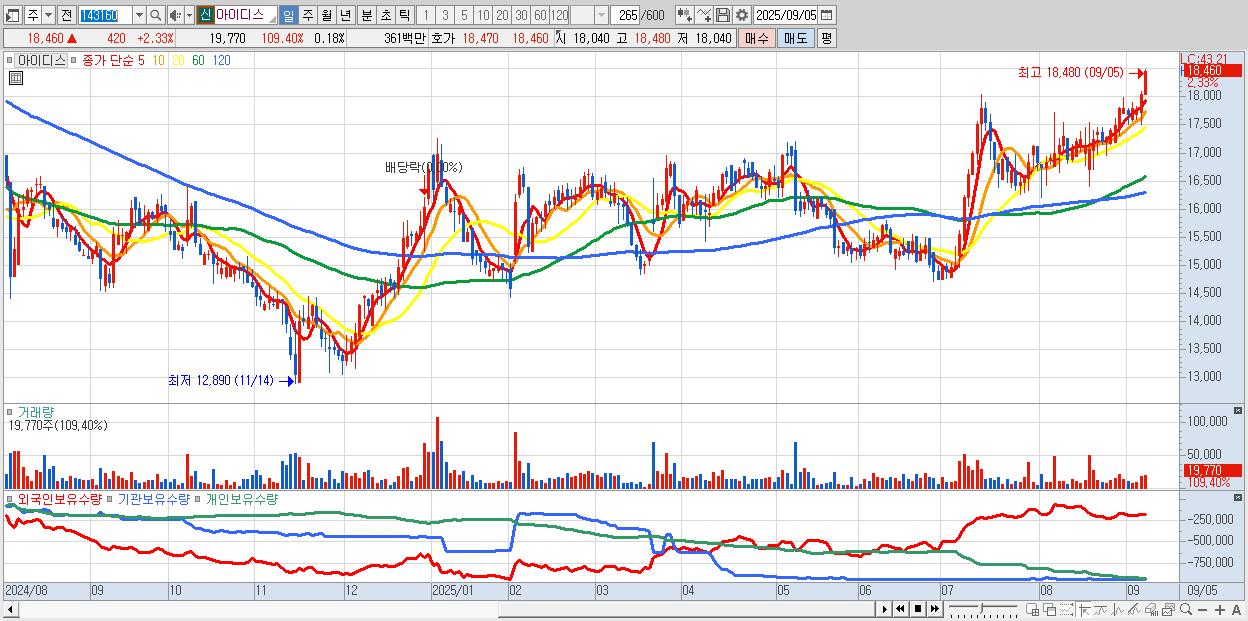
Task: Select interval preset 5
Action: [x=464, y=15]
